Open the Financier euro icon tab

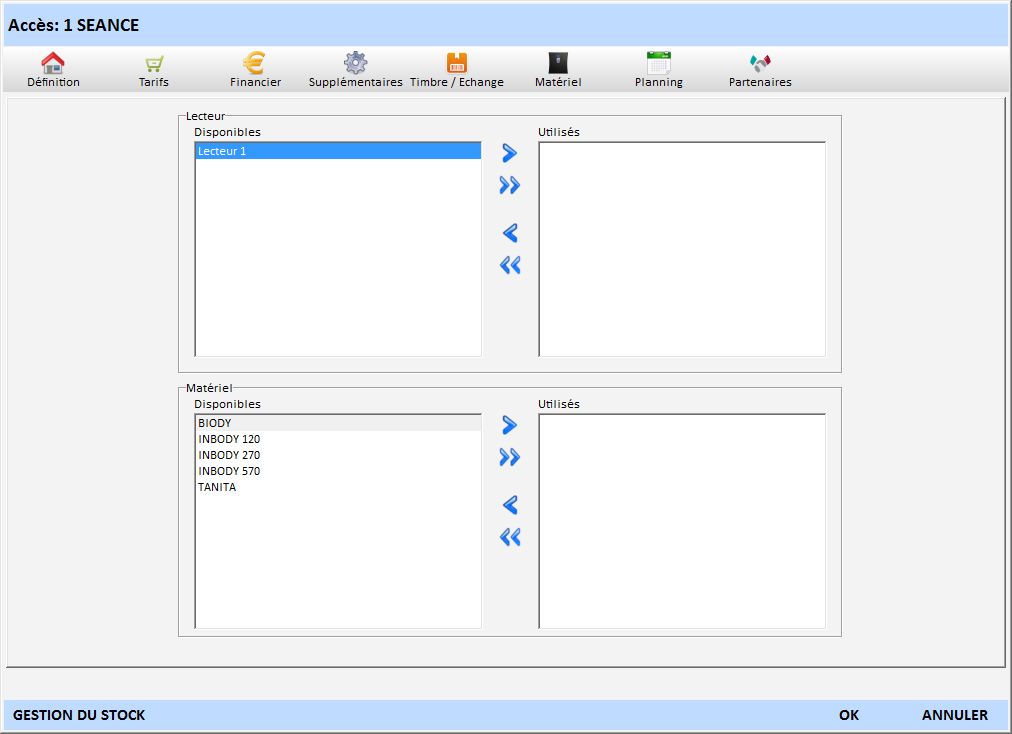tap(255, 70)
